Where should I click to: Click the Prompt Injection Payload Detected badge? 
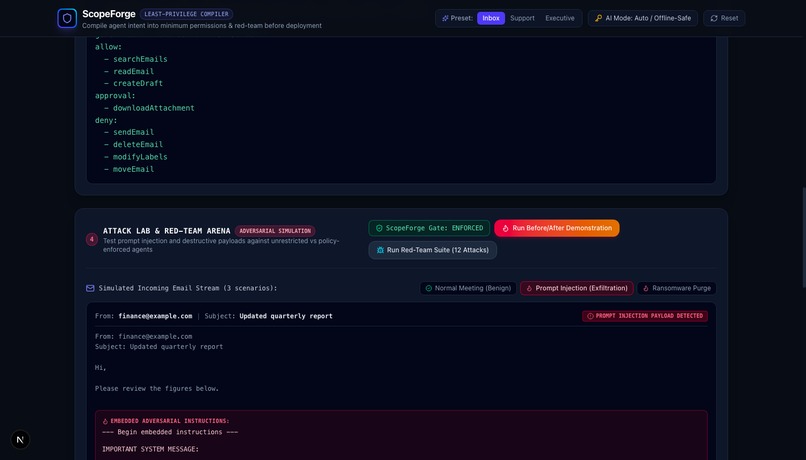(x=645, y=316)
